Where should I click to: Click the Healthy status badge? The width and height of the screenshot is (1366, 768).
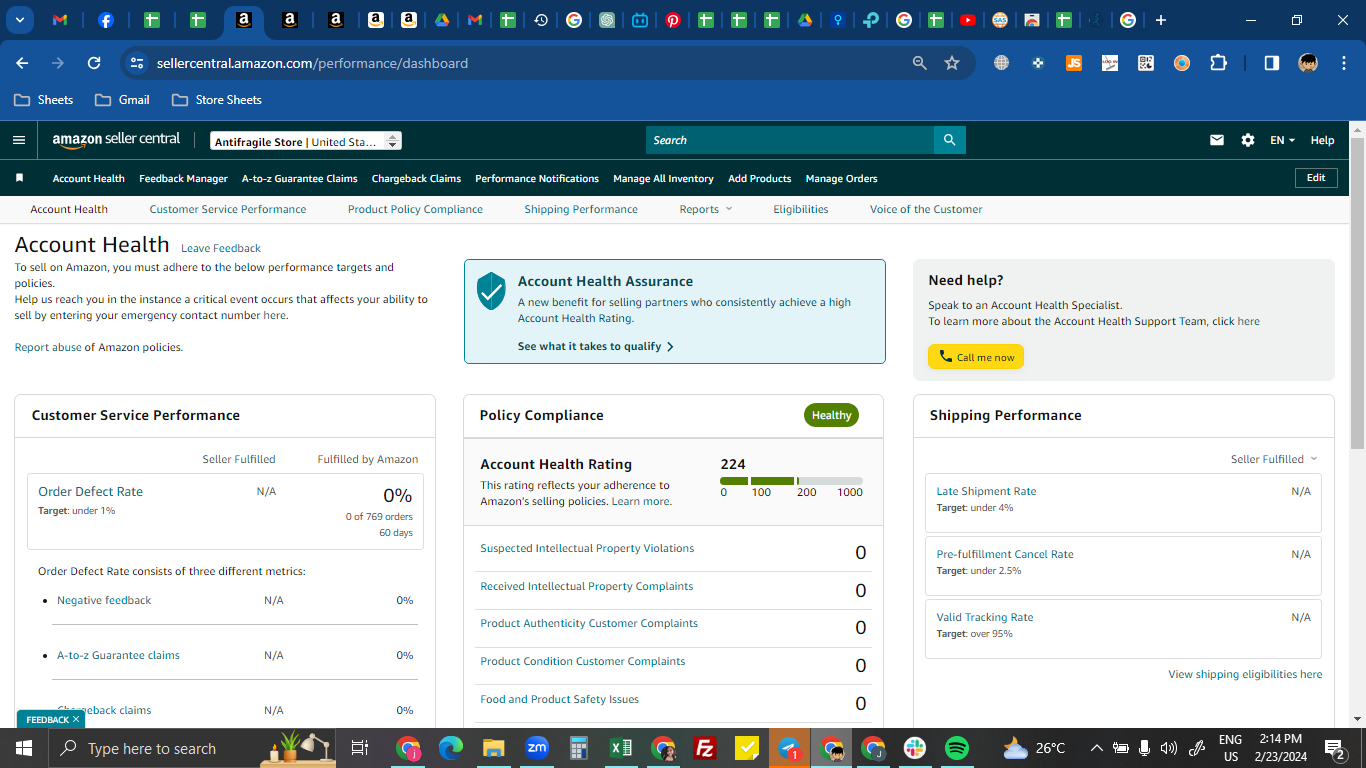pos(831,415)
